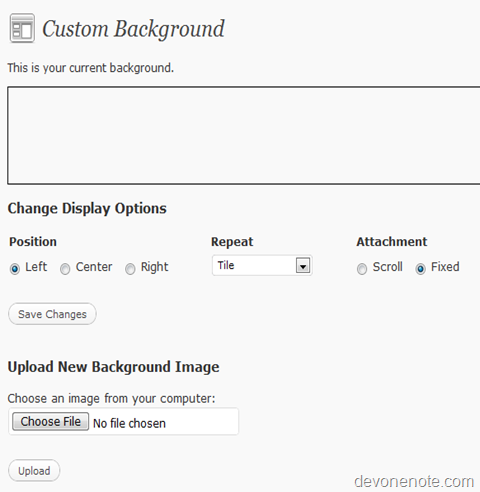Click the Custom Background page icon
Image resolution: width=480 pixels, height=492 pixels.
pyautogui.click(x=22, y=28)
